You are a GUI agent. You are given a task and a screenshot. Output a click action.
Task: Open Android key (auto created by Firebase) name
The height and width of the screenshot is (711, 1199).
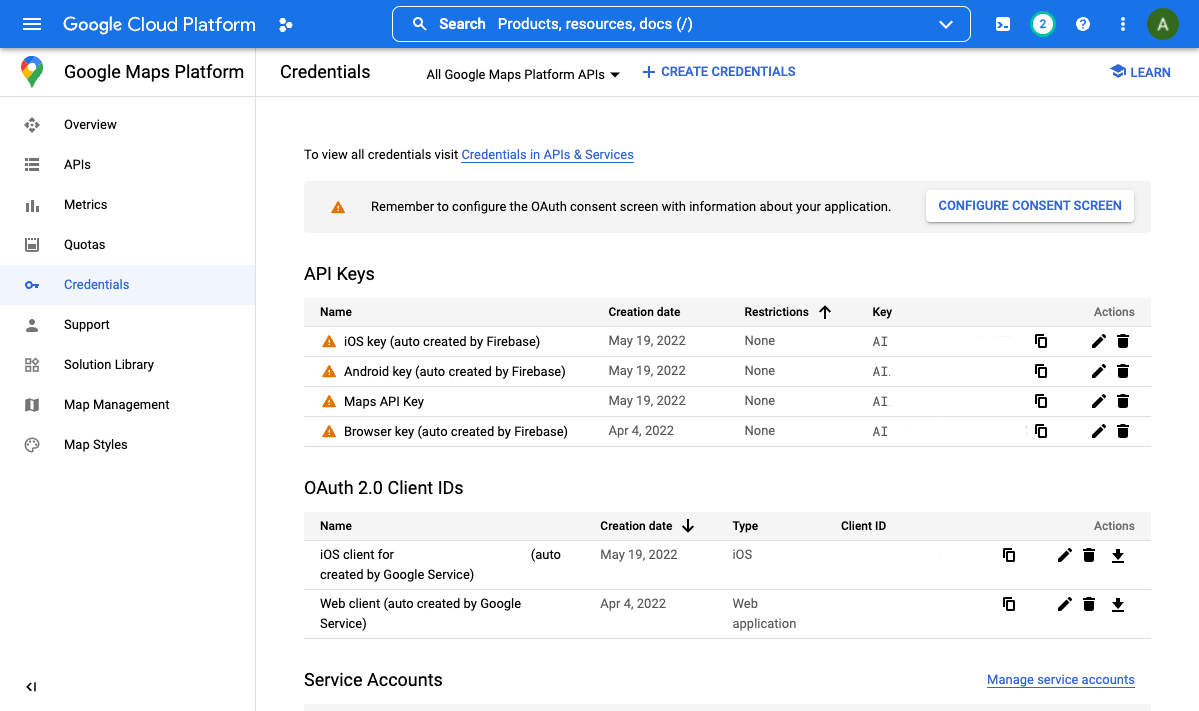[x=454, y=372]
